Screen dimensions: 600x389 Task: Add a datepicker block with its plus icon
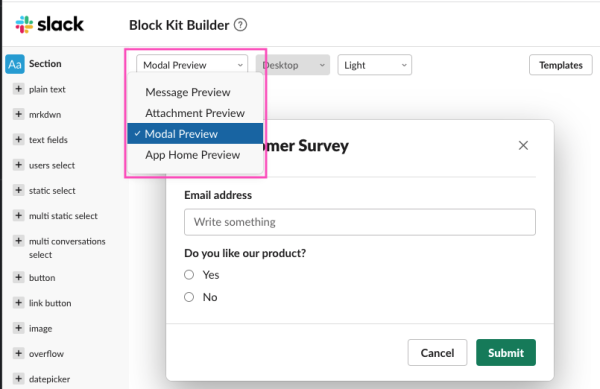18,379
